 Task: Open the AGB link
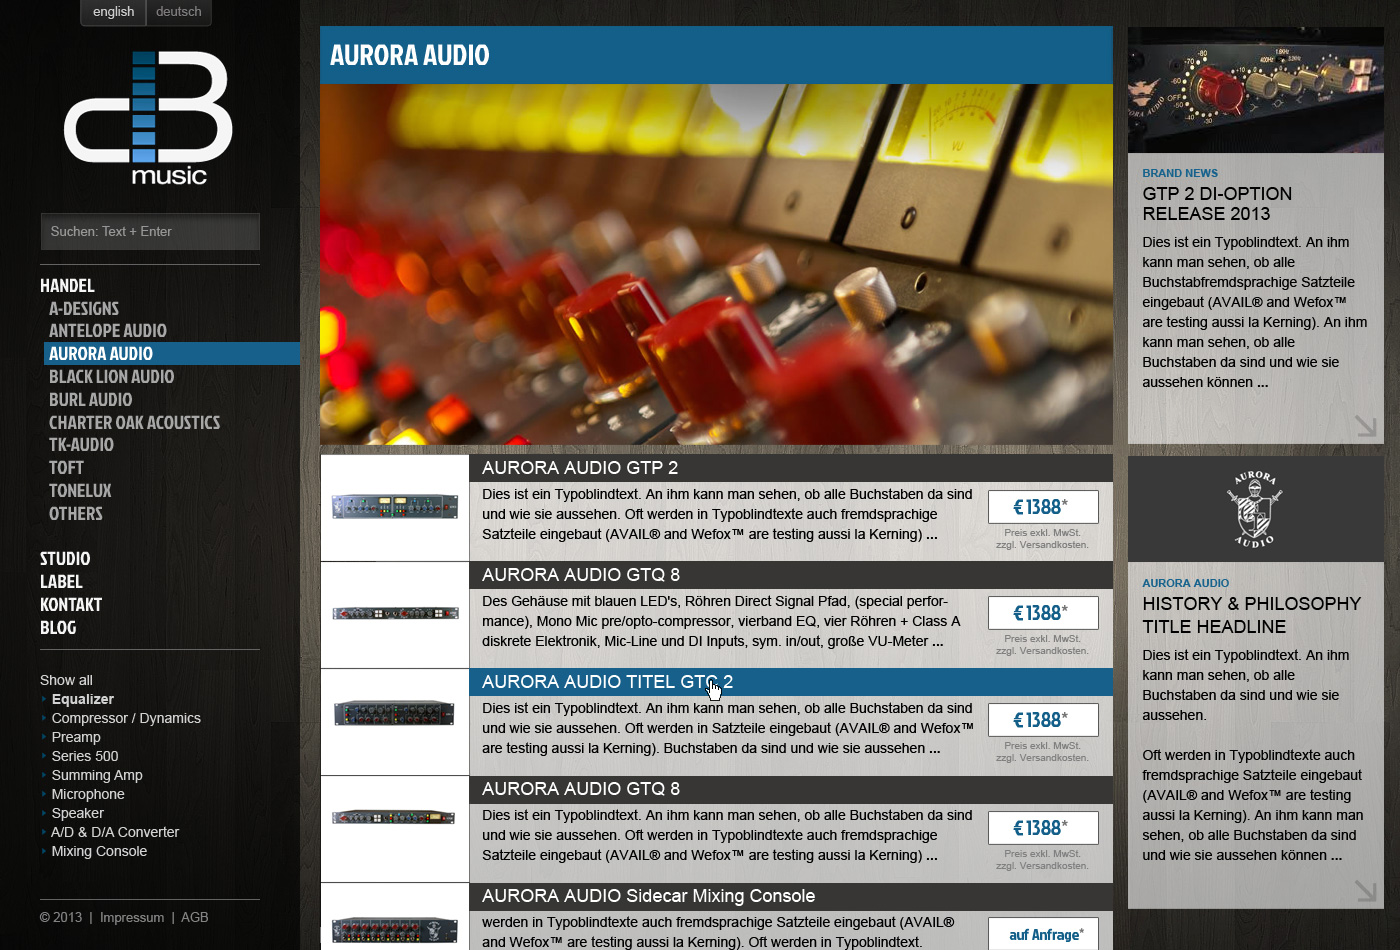click(195, 917)
